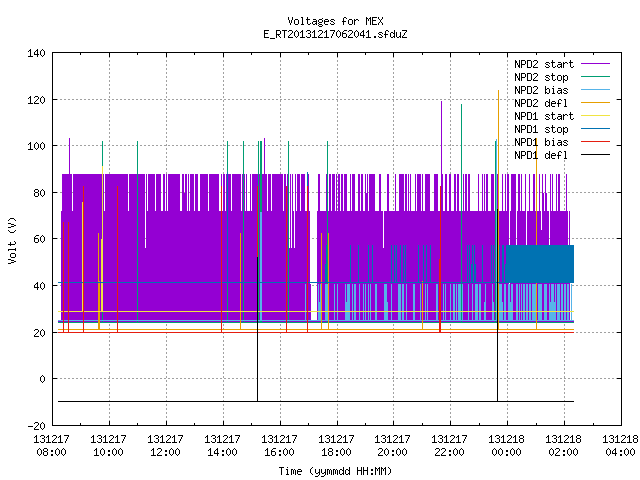Click the x-axis tick label 131217 10:00

[x=108, y=446]
